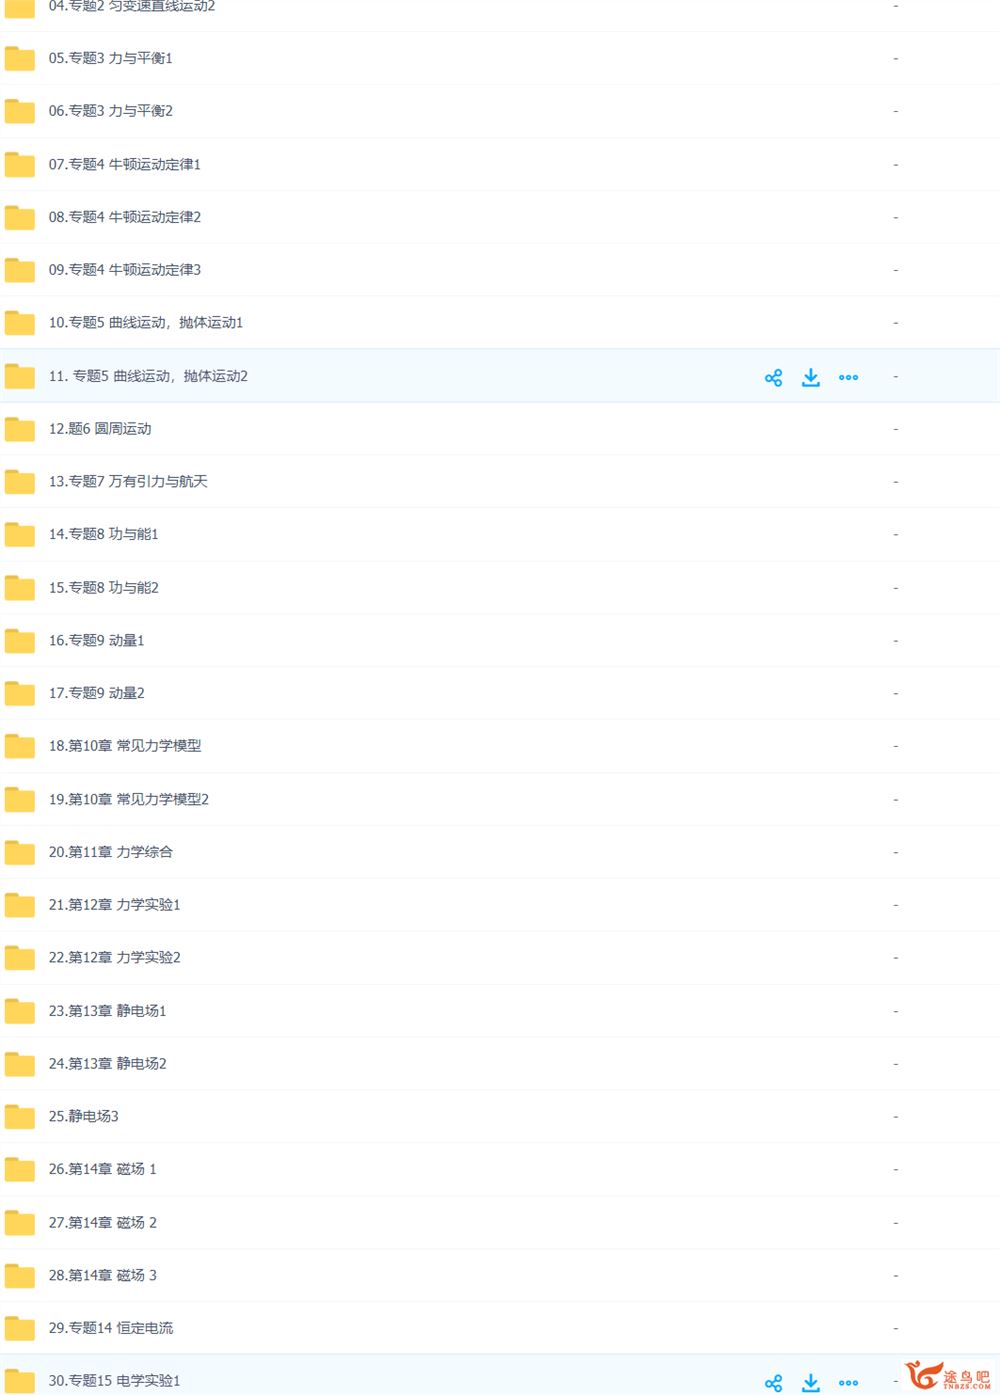Click folder icon of 15.专题8 功与能2
This screenshot has height=1395, width=1000.
pyautogui.click(x=20, y=588)
